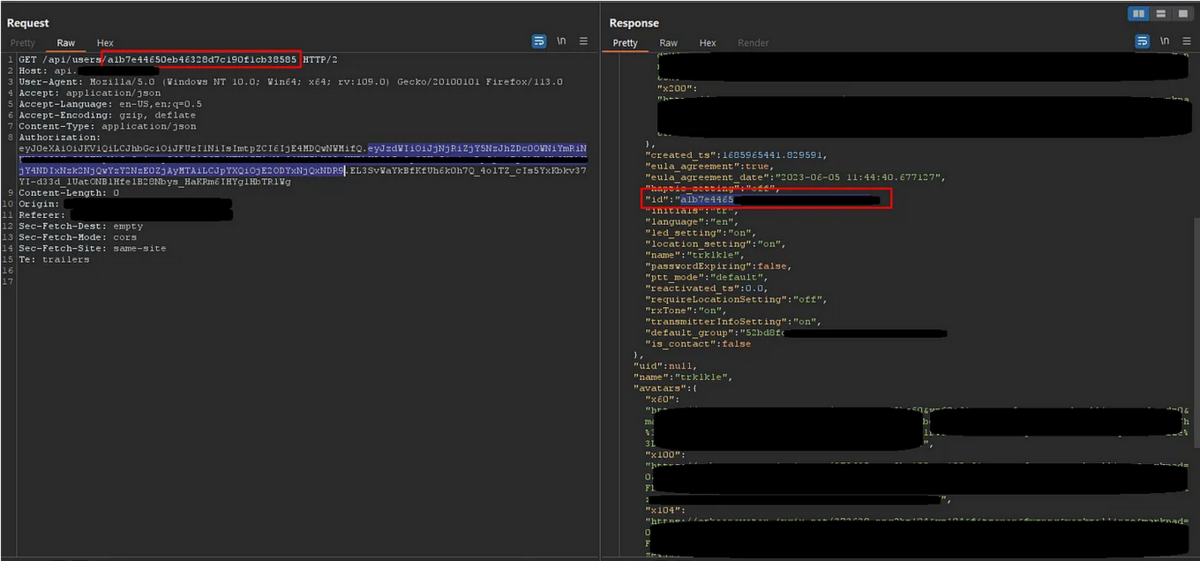This screenshot has height=561, width=1200.
Task: Click the "x104": key in avatars
Action: 667,509
